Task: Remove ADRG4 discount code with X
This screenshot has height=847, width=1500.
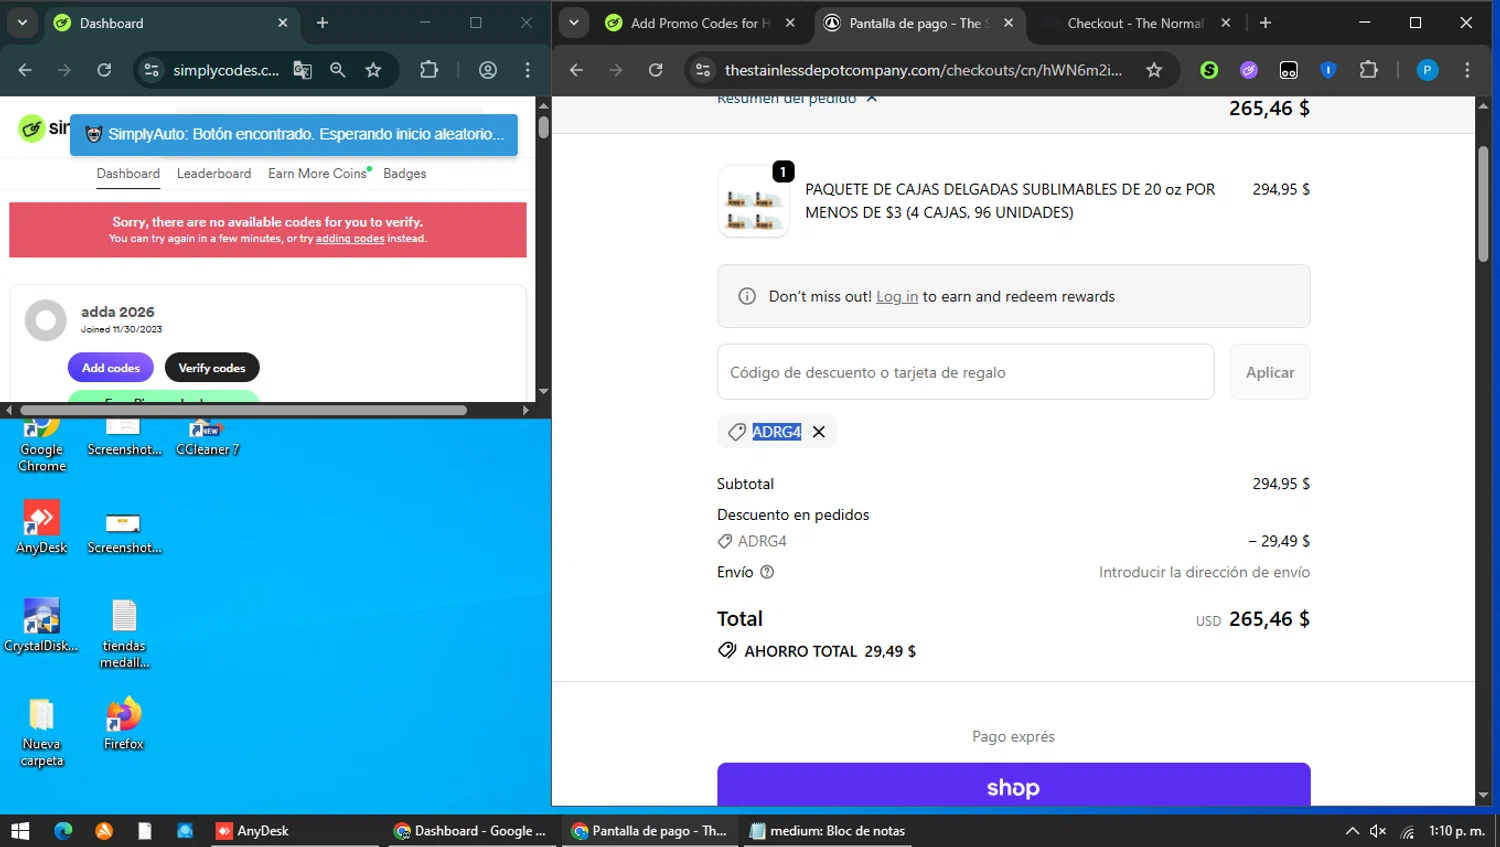Action: pyautogui.click(x=819, y=432)
